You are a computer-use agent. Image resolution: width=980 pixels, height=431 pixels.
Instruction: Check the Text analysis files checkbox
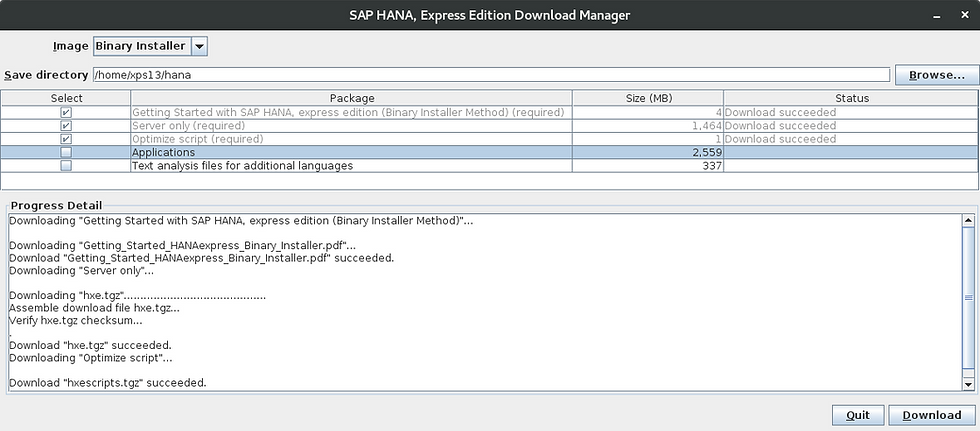click(66, 166)
